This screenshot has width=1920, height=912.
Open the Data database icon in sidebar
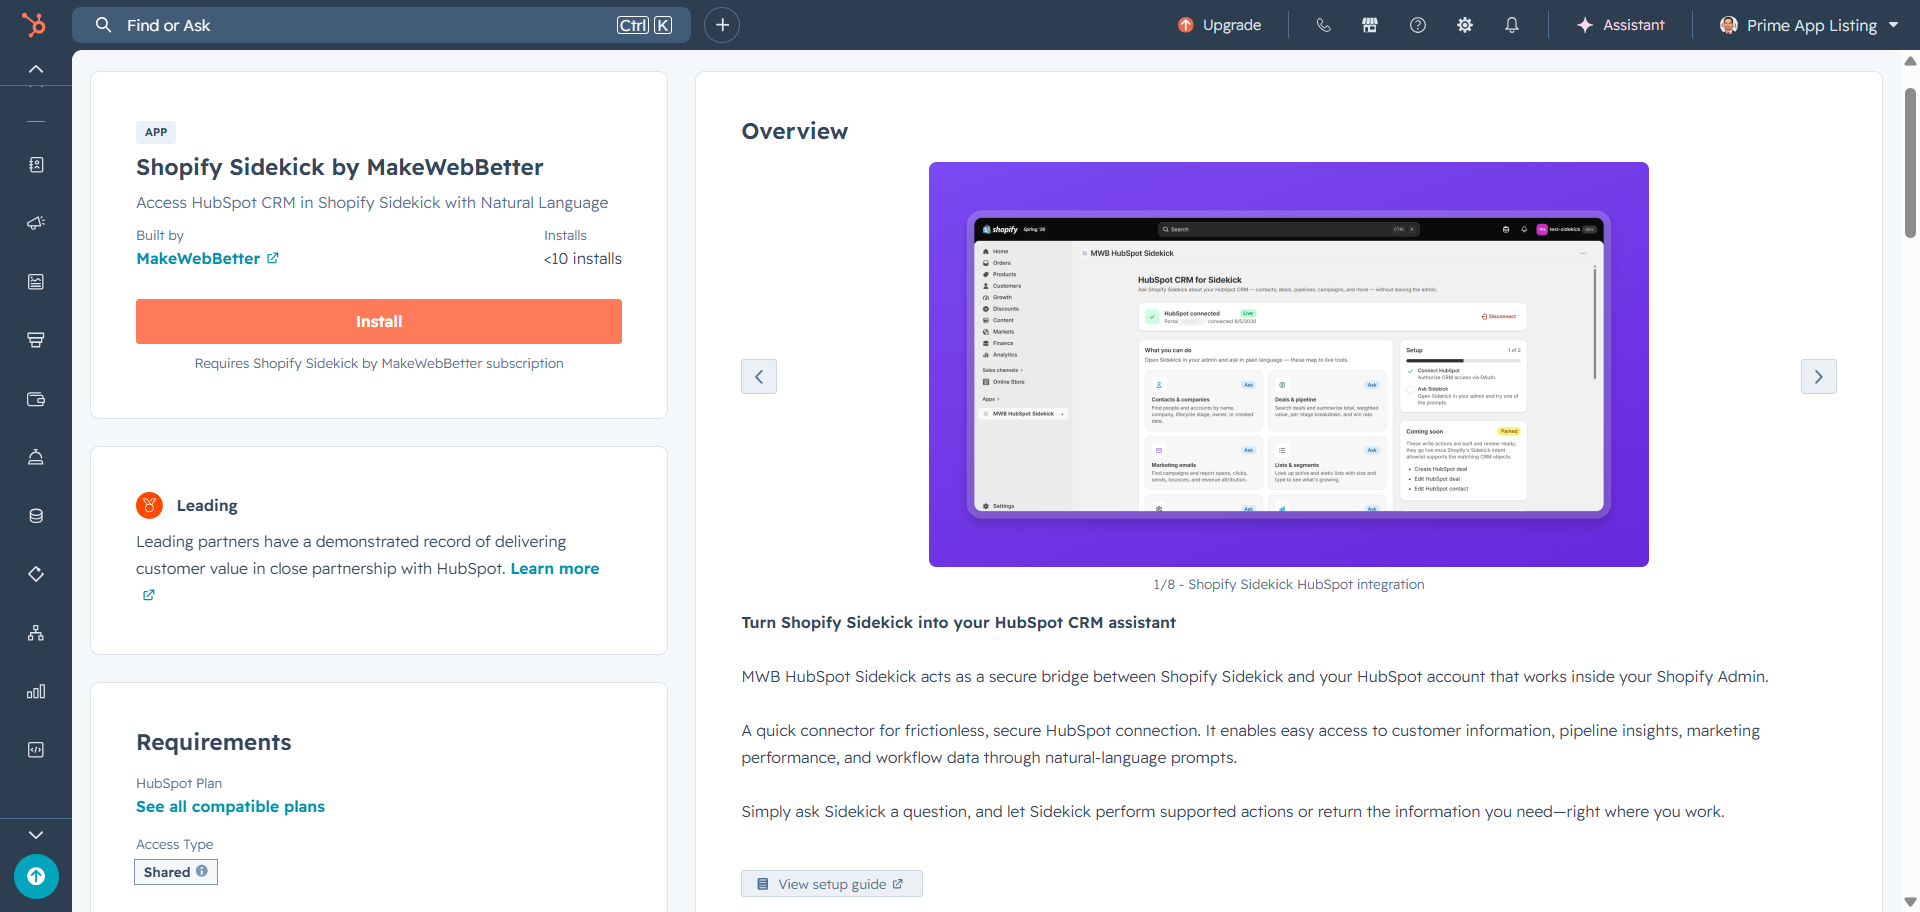point(36,516)
